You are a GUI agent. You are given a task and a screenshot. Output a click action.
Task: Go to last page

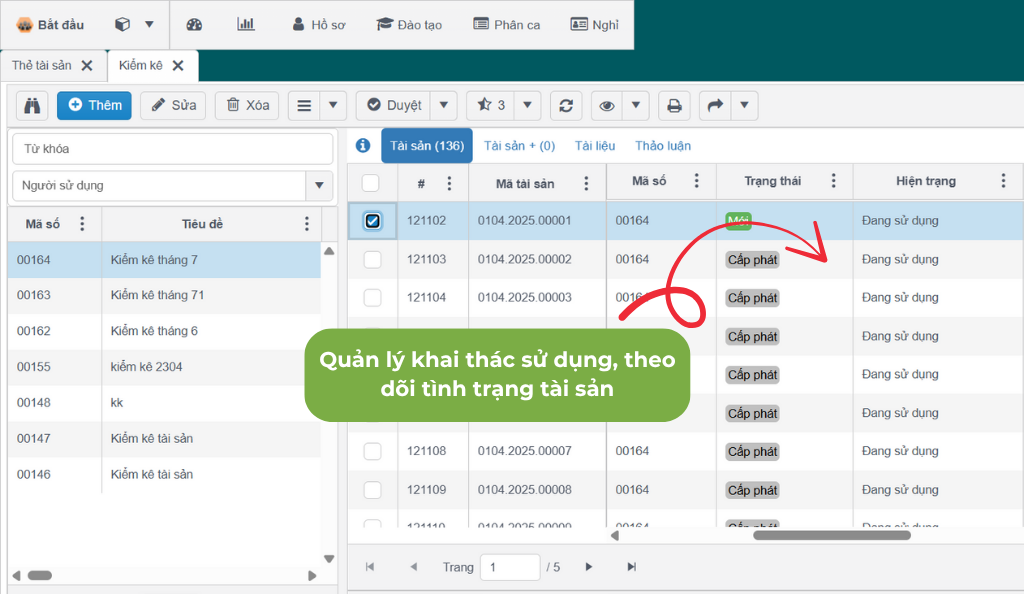click(x=632, y=567)
